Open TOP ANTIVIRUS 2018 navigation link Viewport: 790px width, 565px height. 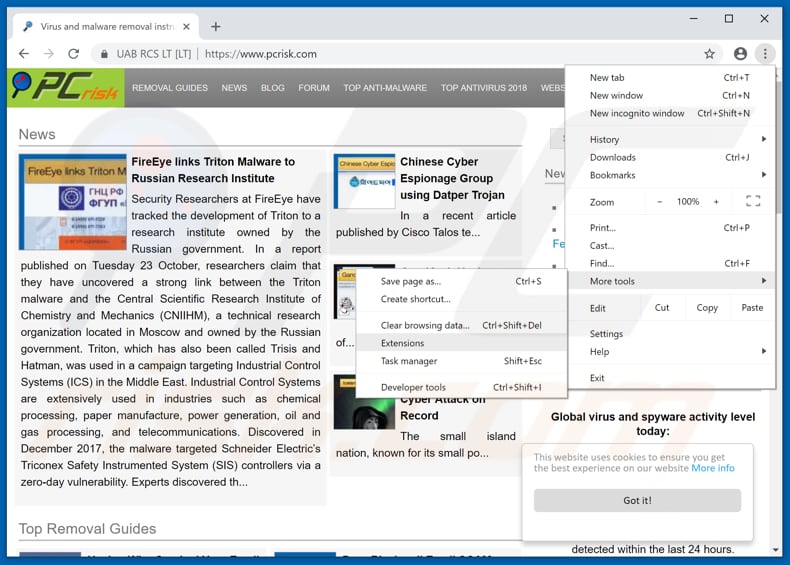click(484, 88)
